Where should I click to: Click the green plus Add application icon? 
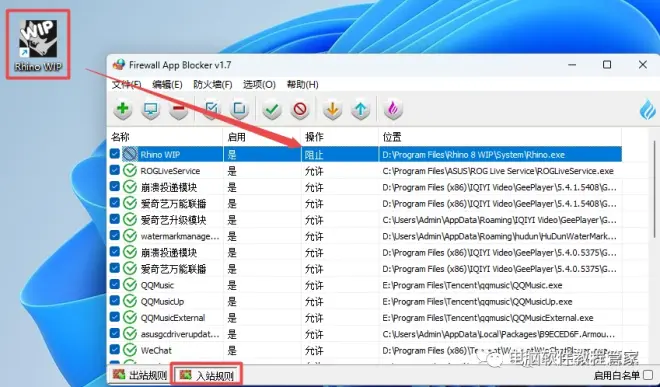coord(122,109)
